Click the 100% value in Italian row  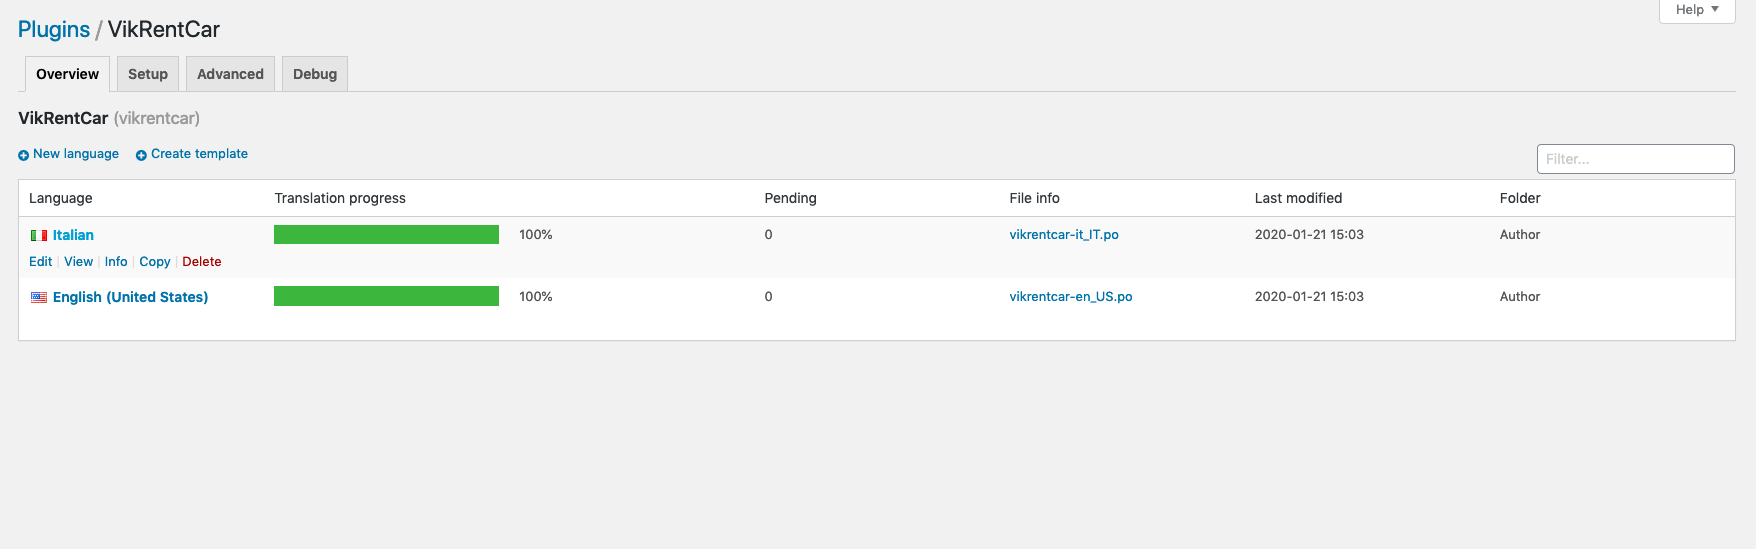click(x=536, y=235)
